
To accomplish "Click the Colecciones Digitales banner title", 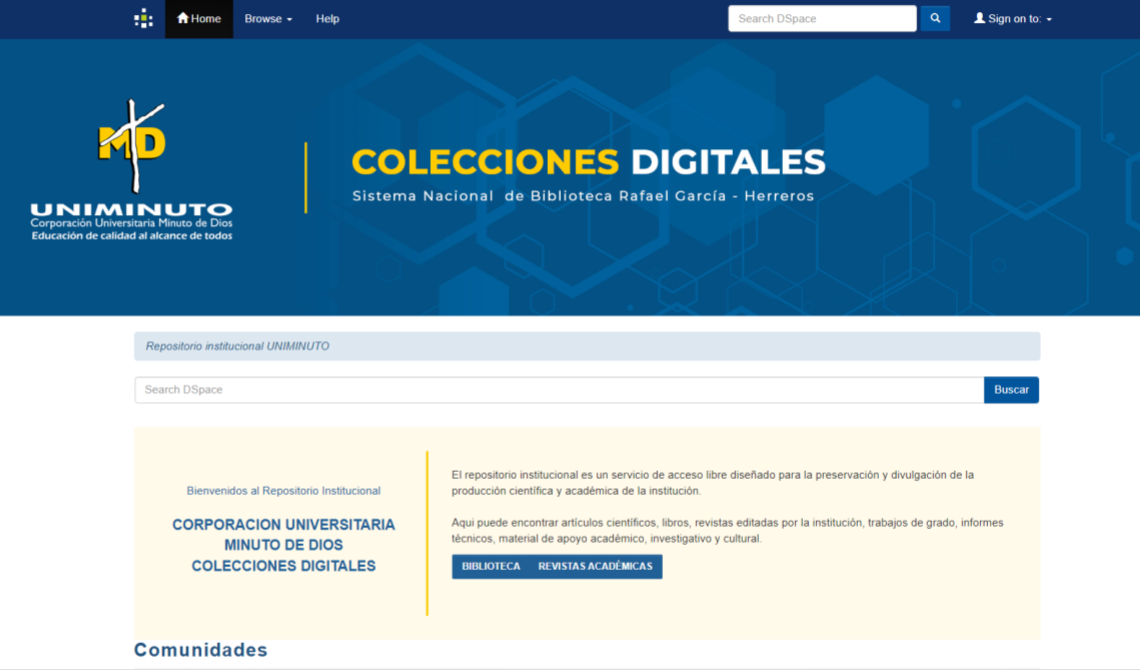I will [x=589, y=162].
